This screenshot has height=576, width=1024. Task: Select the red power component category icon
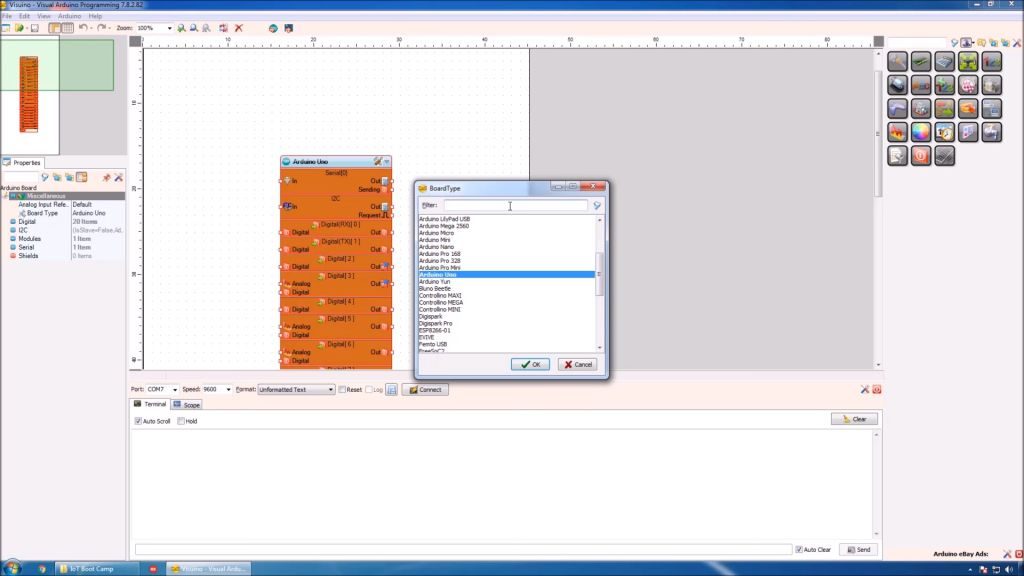(x=921, y=155)
